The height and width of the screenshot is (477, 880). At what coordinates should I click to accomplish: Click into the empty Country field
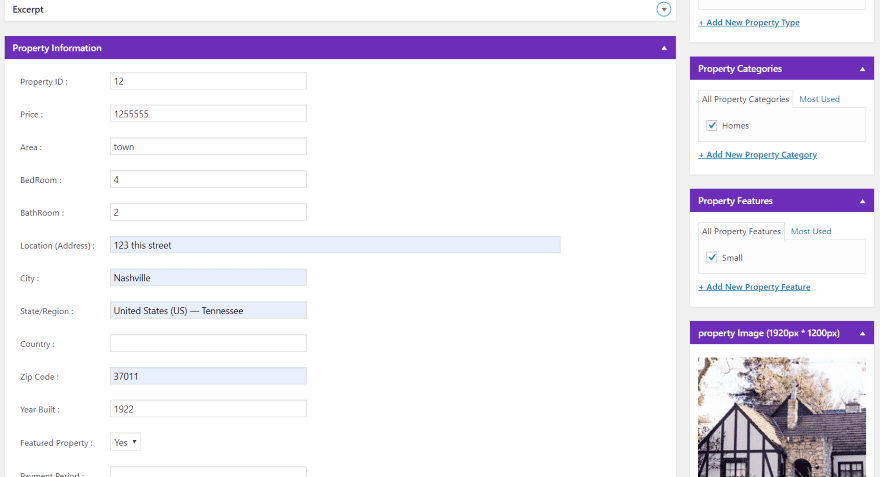208,343
